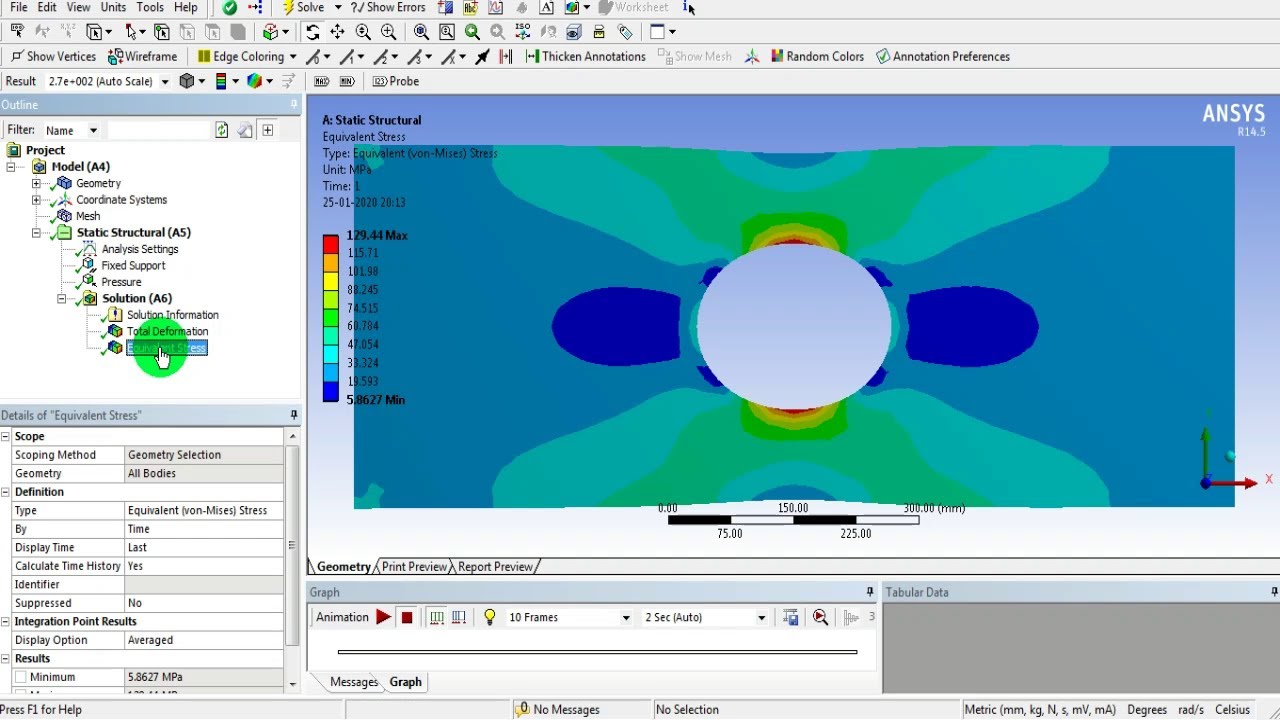Activate the Rotate view tool
Screen dimensions: 1280x720
312,32
